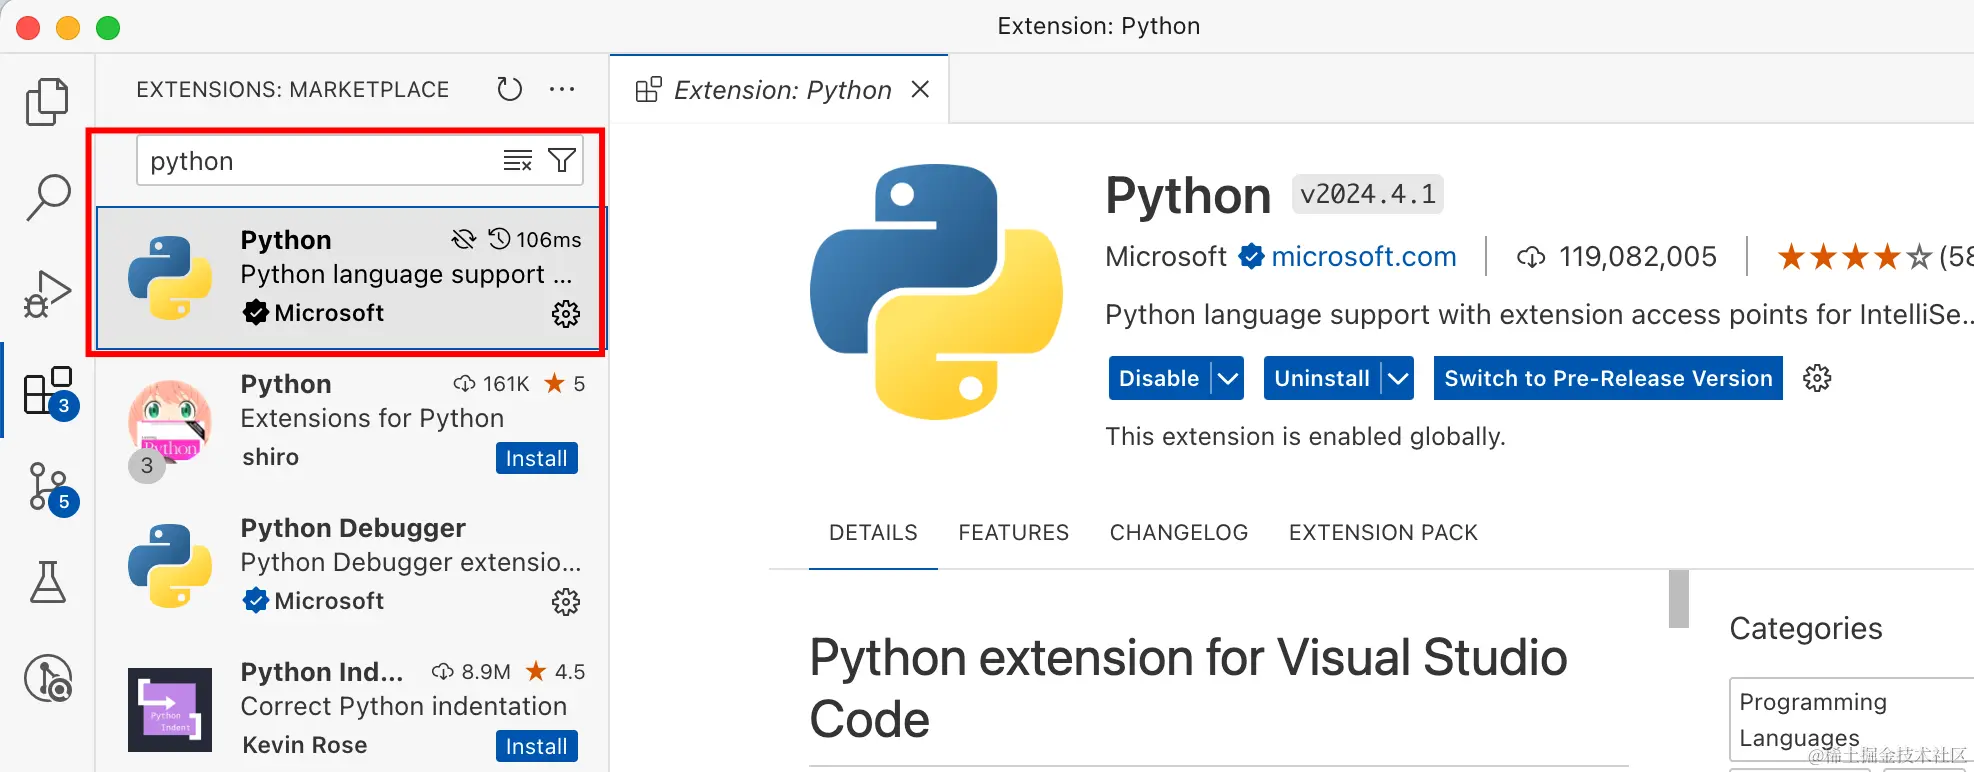Viewport: 1974px width, 772px height.
Task: Click the star rating of Python extension
Action: (1855, 257)
